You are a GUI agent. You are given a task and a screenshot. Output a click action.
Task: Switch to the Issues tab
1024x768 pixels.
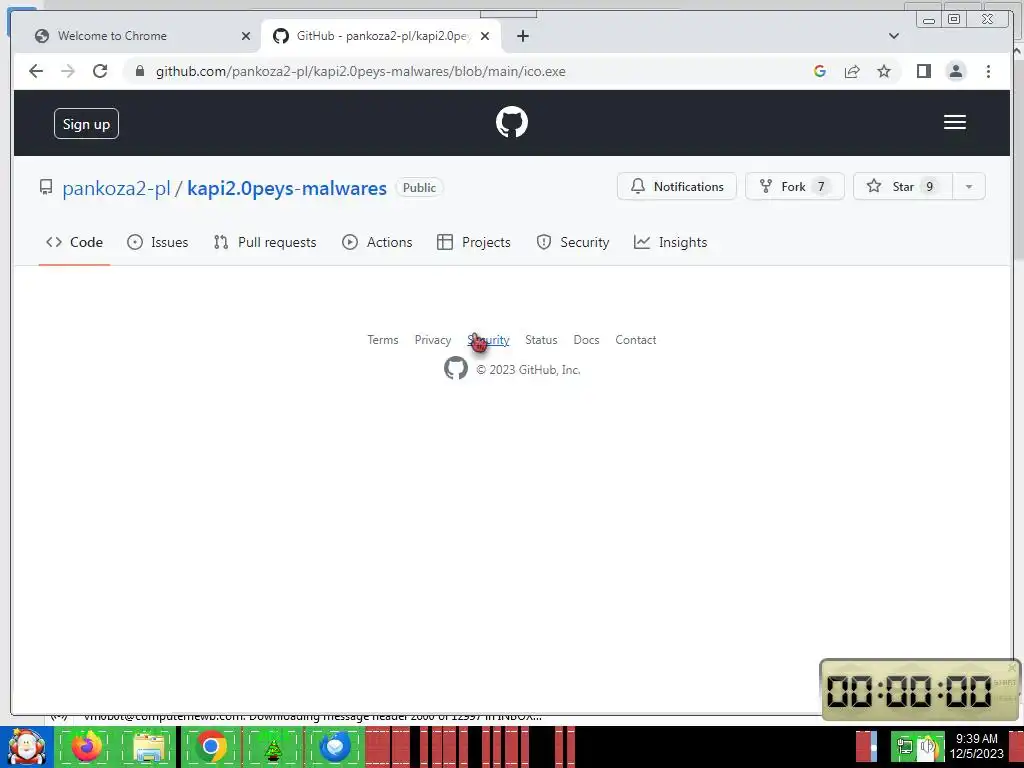pyautogui.click(x=157, y=242)
